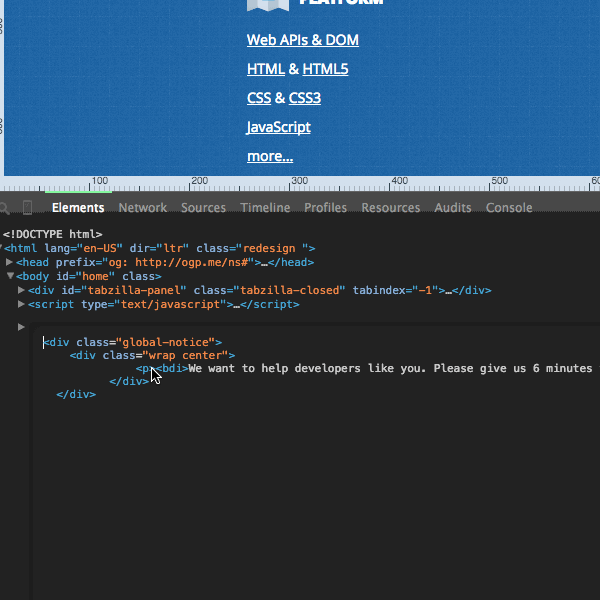Open the HTML5 link
The height and width of the screenshot is (600, 600).
click(325, 69)
